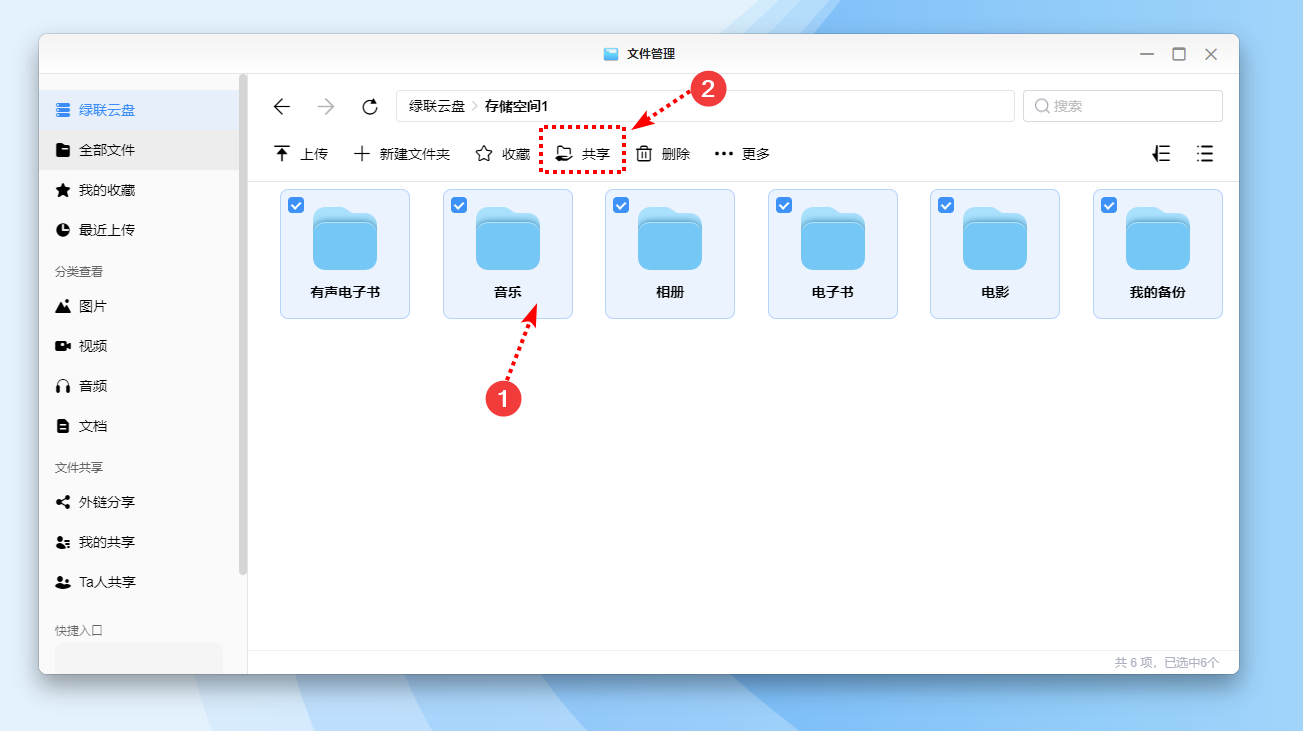Click 绿联云盘 in the breadcrumb path
The height and width of the screenshot is (731, 1303).
[437, 106]
